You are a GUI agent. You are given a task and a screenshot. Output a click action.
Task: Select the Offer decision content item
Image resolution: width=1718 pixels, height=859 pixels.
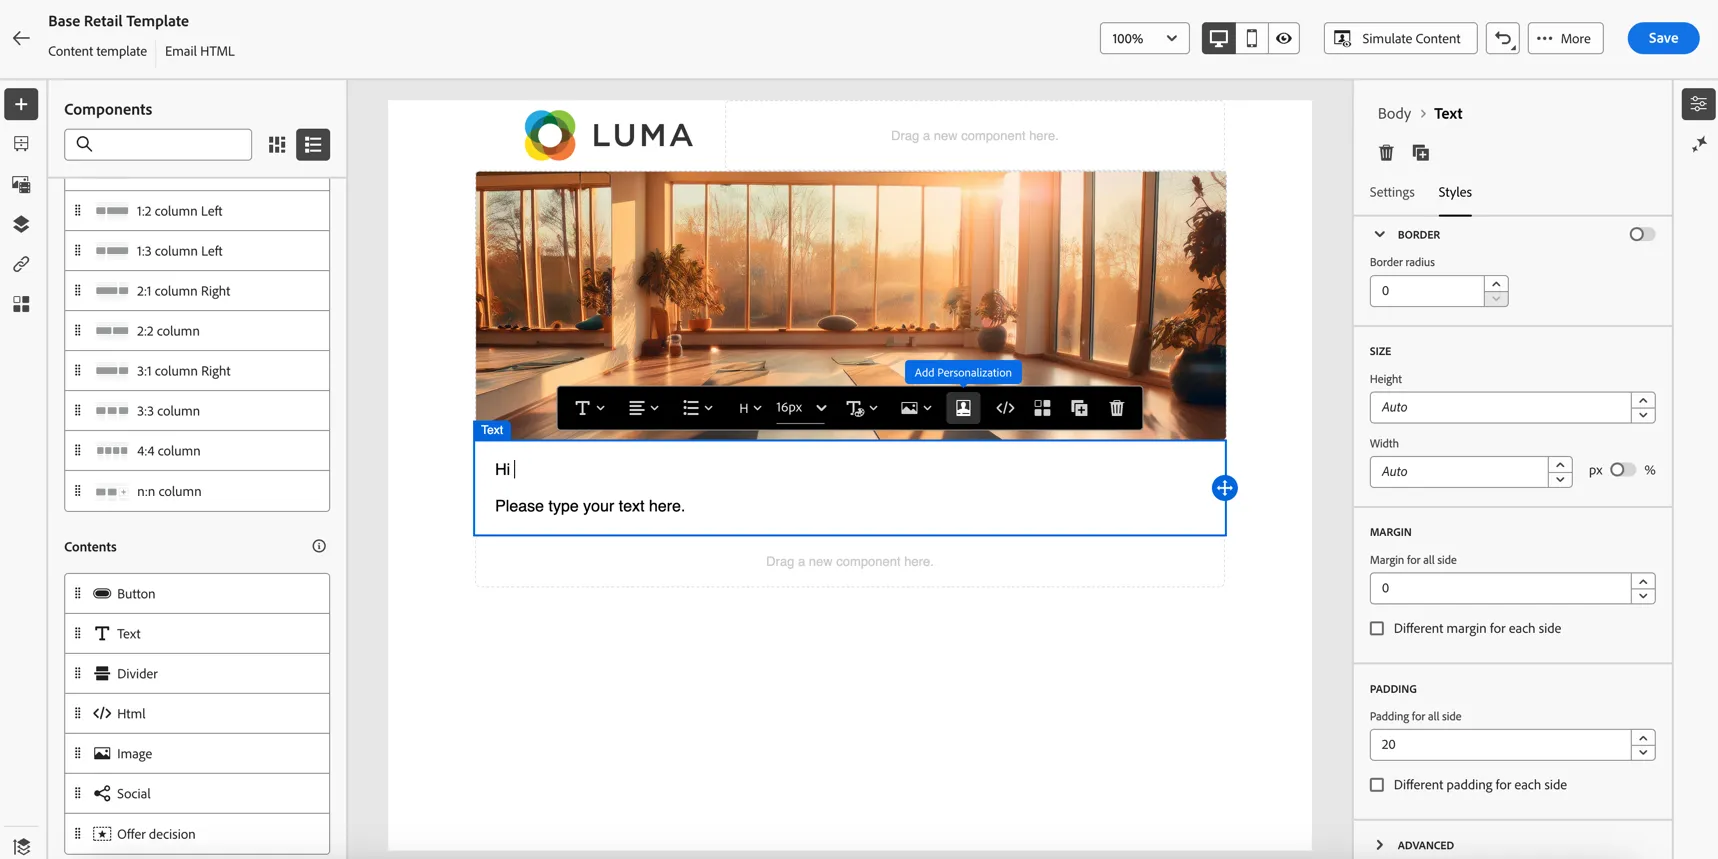coord(197,834)
